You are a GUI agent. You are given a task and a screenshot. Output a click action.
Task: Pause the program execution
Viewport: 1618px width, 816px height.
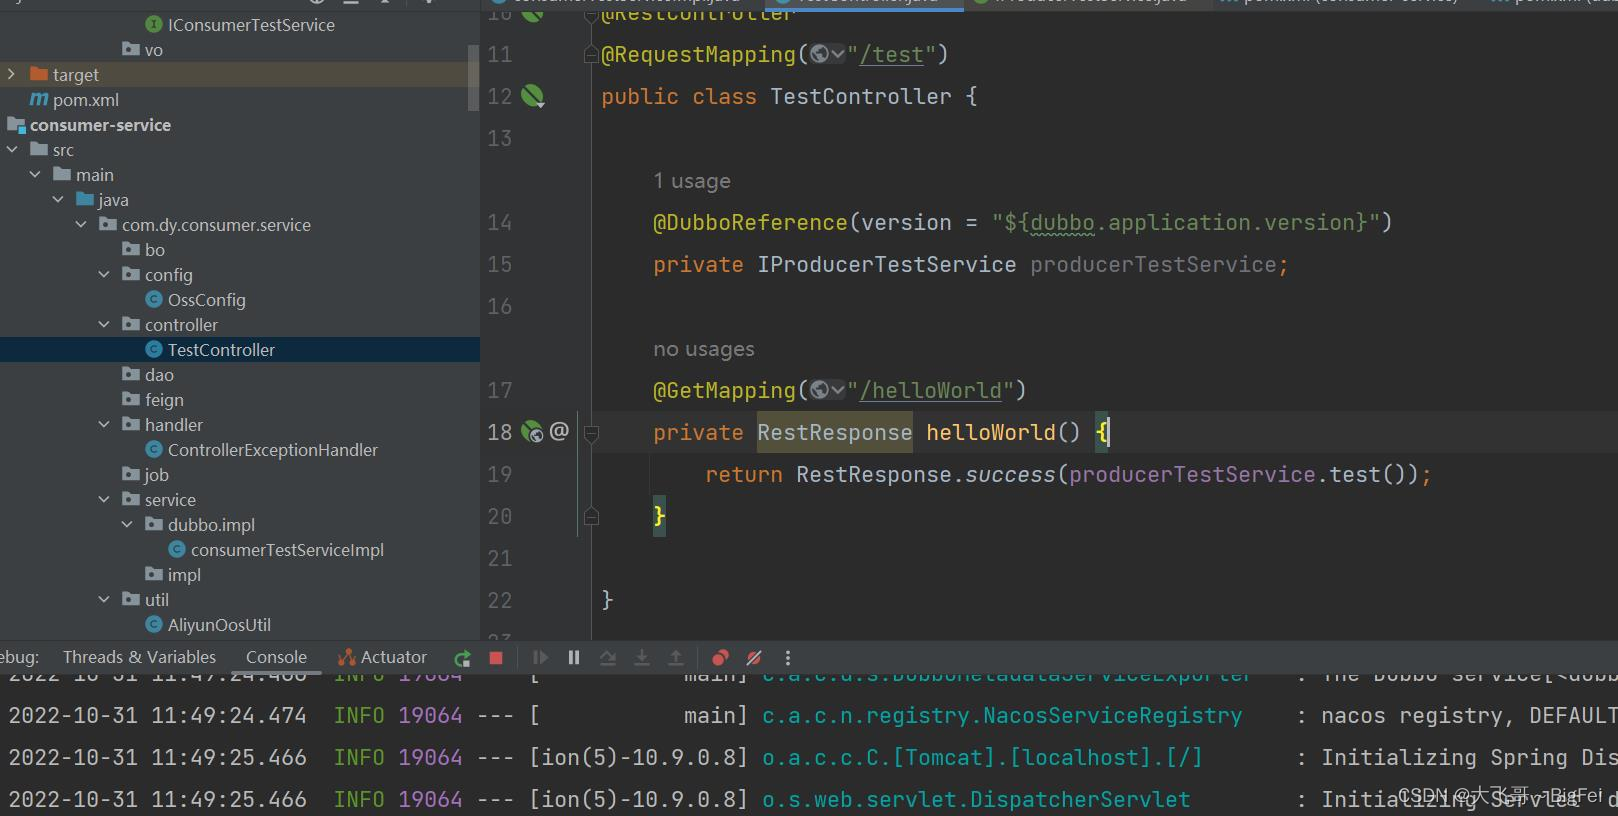(574, 658)
